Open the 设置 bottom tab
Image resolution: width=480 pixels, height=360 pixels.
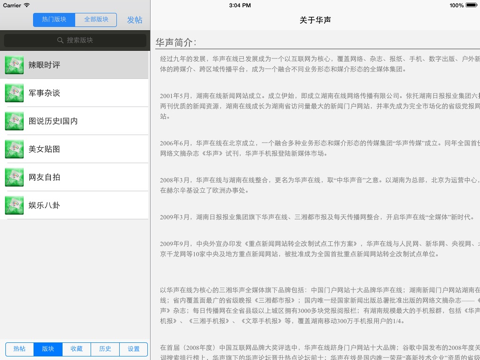coord(133,349)
